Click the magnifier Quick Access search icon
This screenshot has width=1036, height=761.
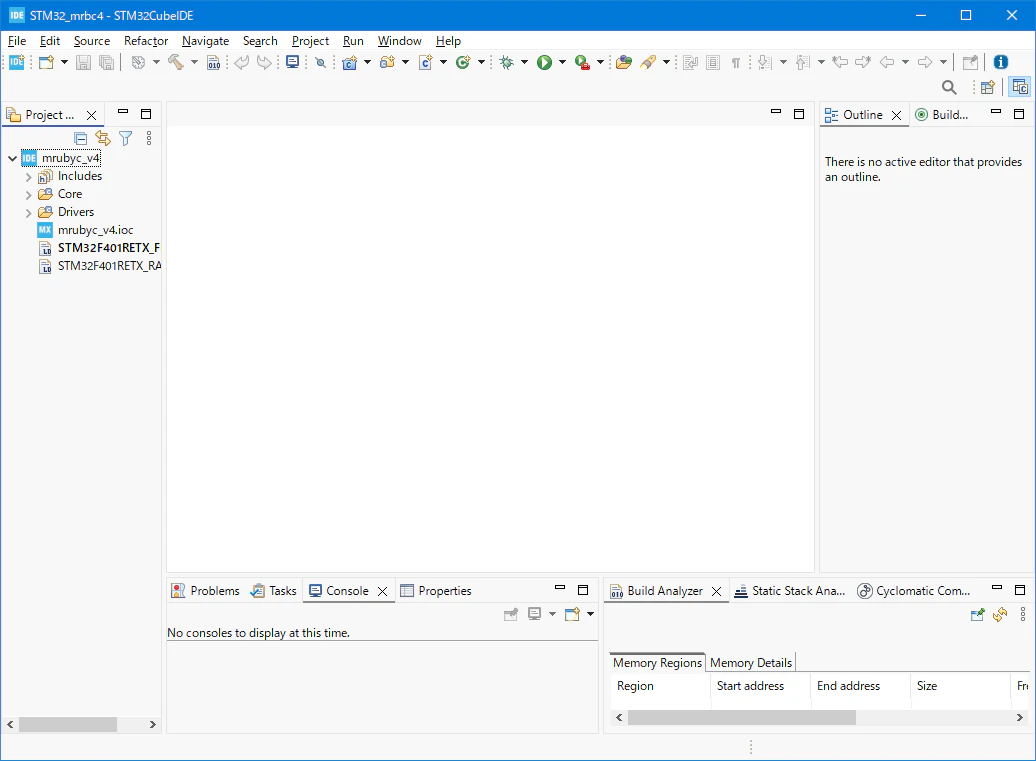coord(949,87)
